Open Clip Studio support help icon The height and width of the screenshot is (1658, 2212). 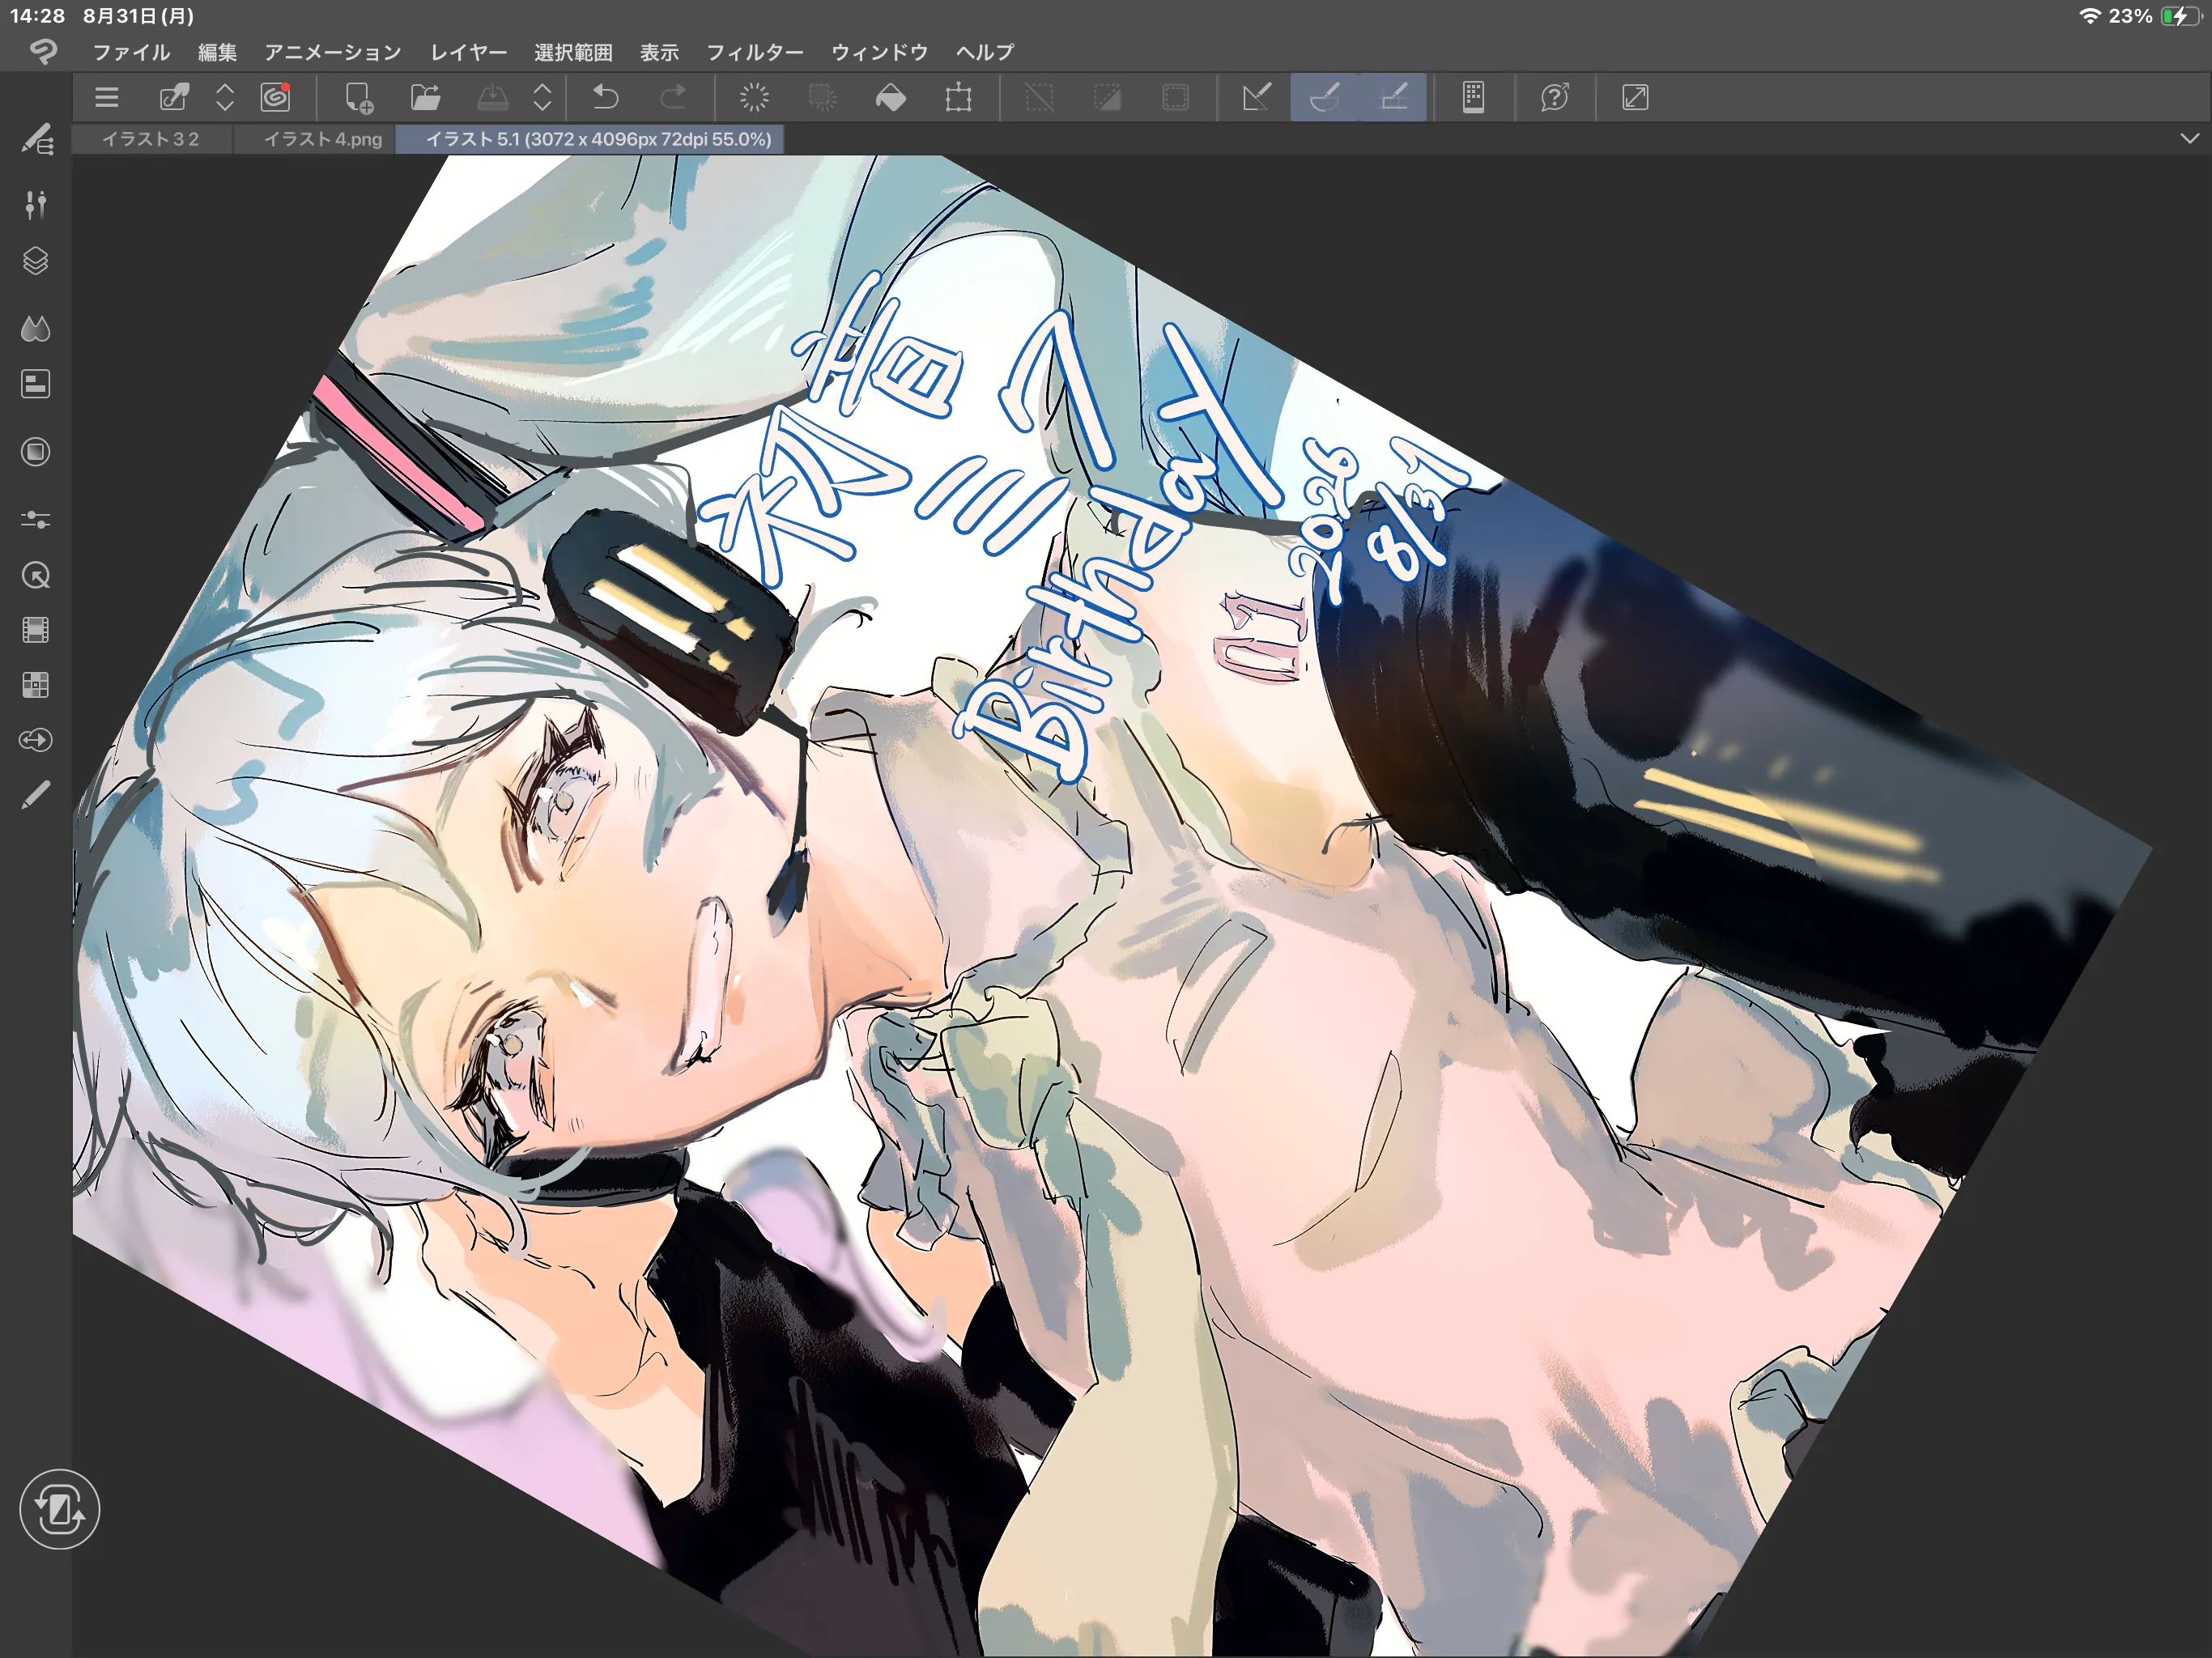click(x=1555, y=98)
